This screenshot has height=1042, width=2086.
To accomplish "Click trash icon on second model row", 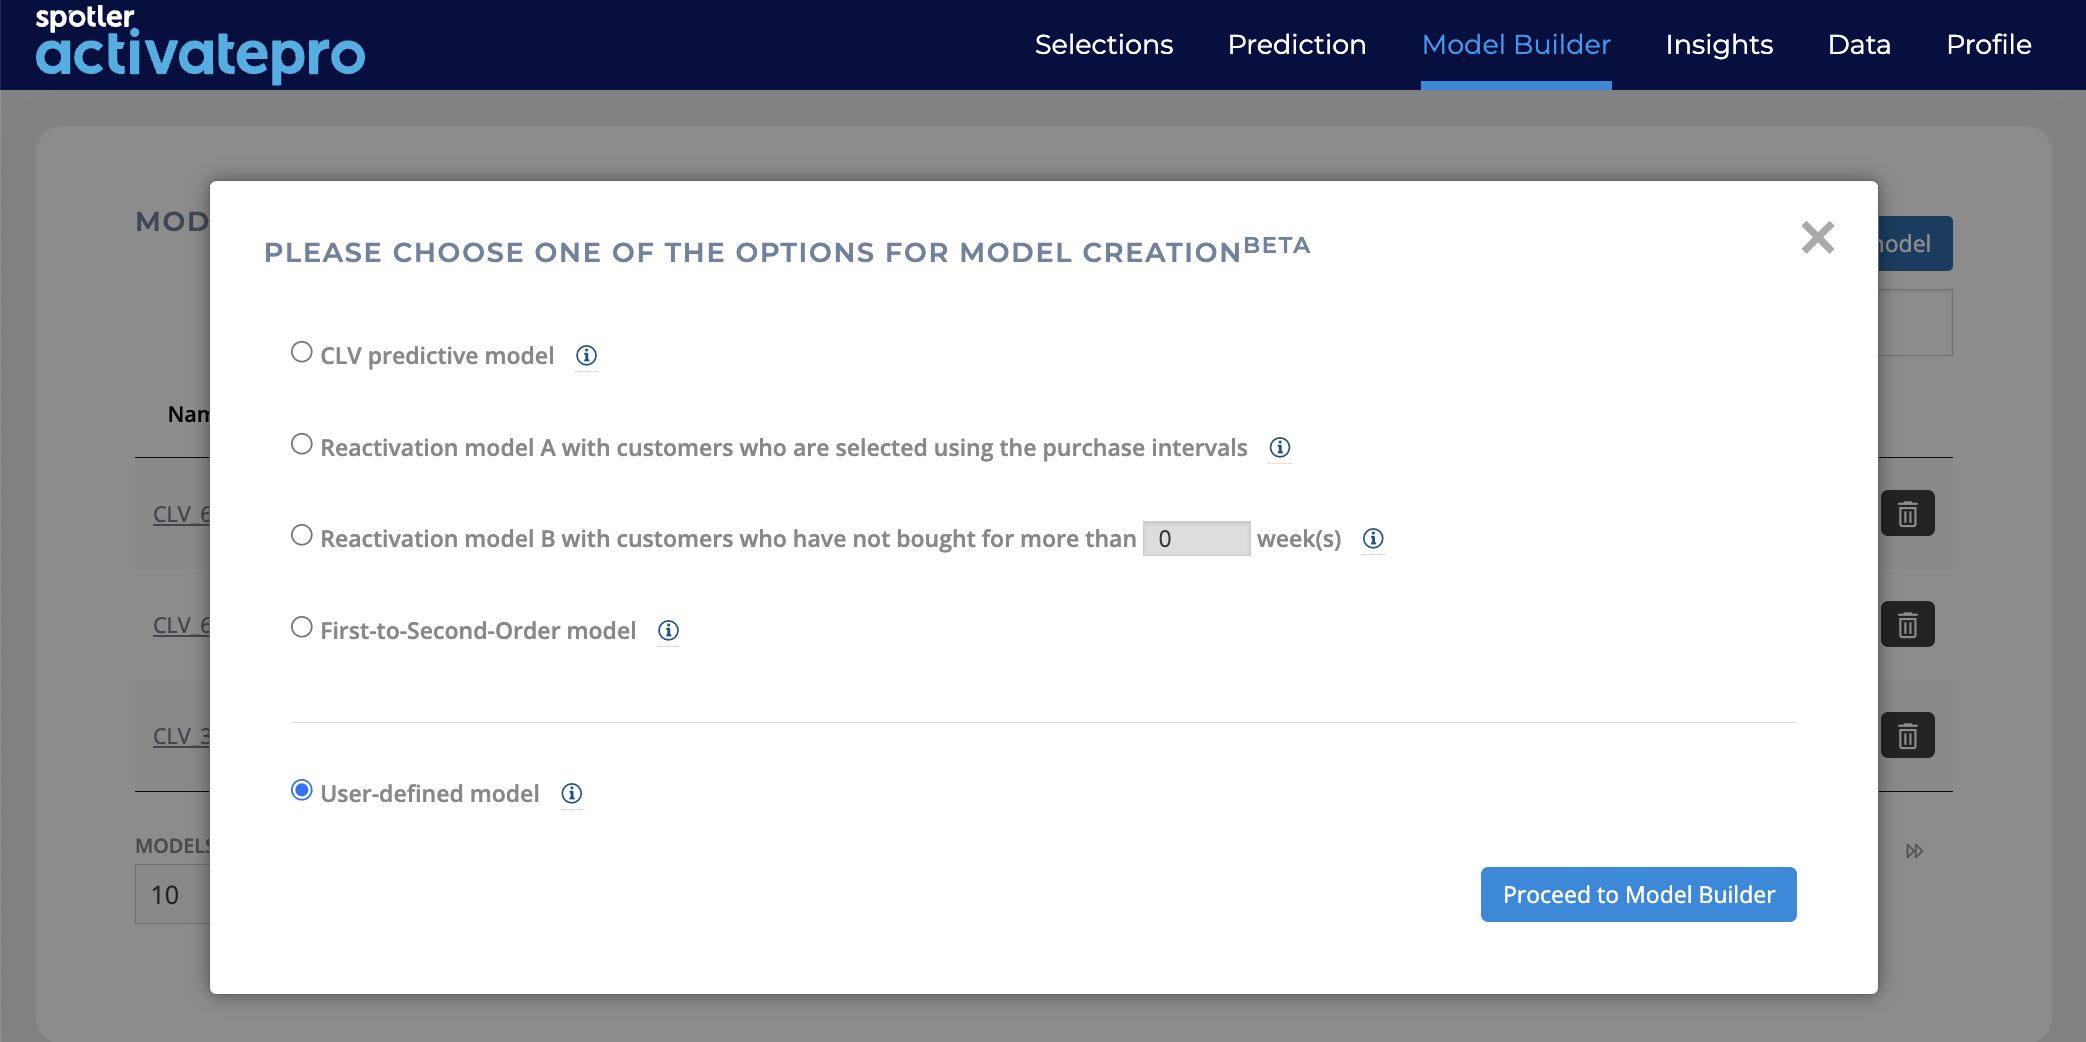I will (x=1908, y=625).
